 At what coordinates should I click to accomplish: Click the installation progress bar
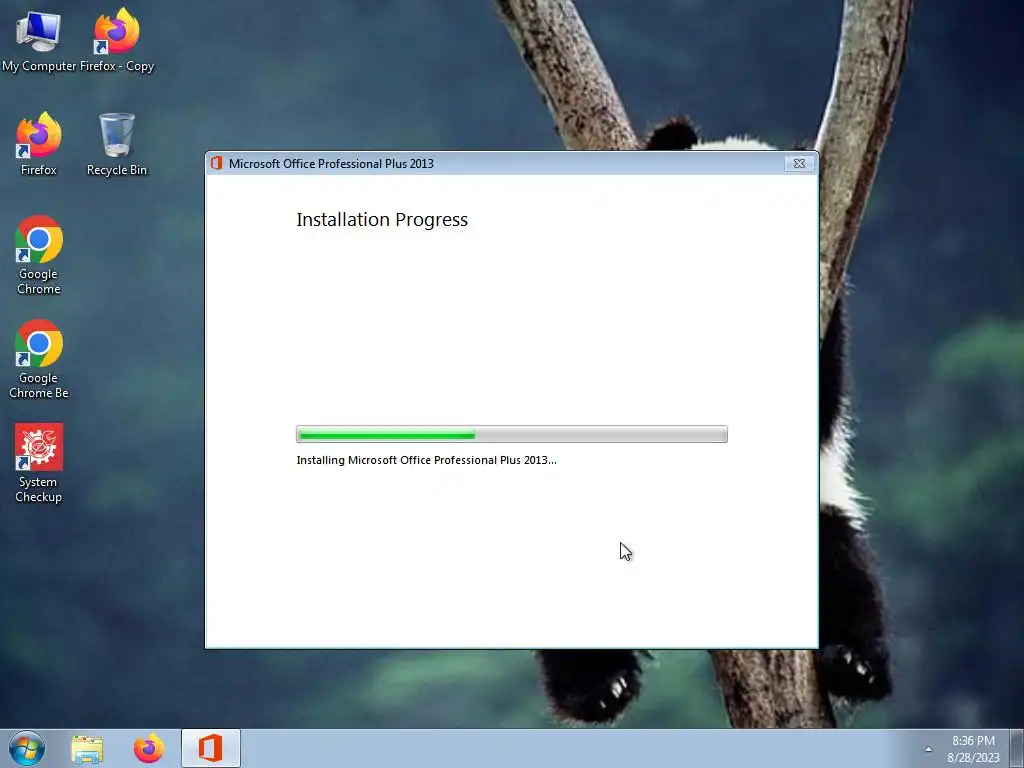point(511,434)
